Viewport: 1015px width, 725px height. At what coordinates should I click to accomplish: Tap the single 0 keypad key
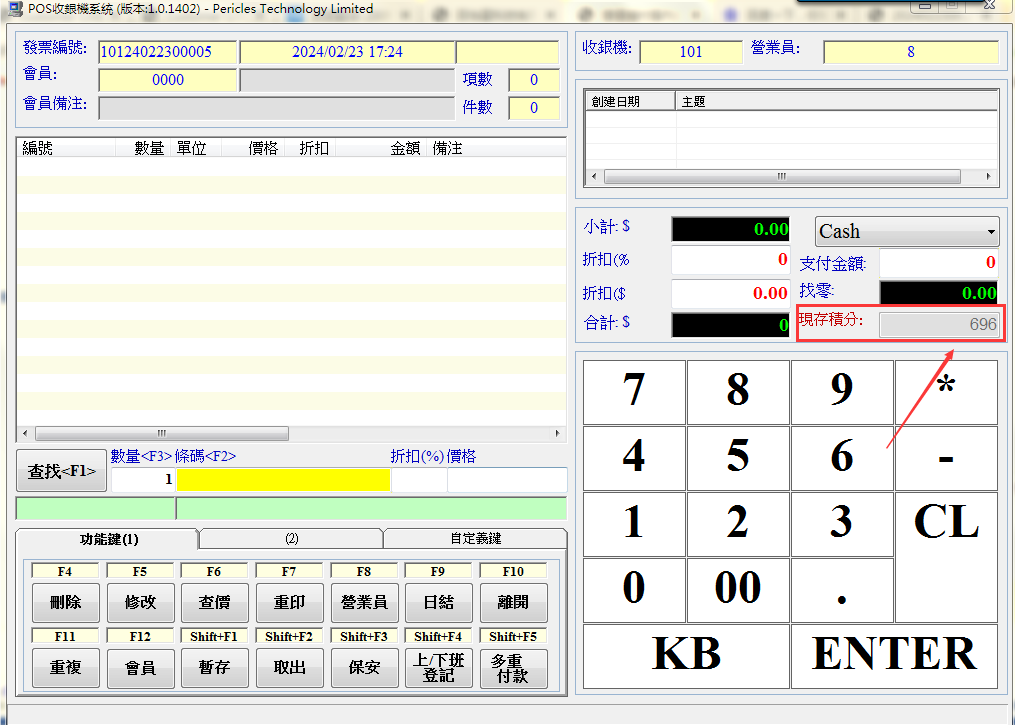coord(634,590)
